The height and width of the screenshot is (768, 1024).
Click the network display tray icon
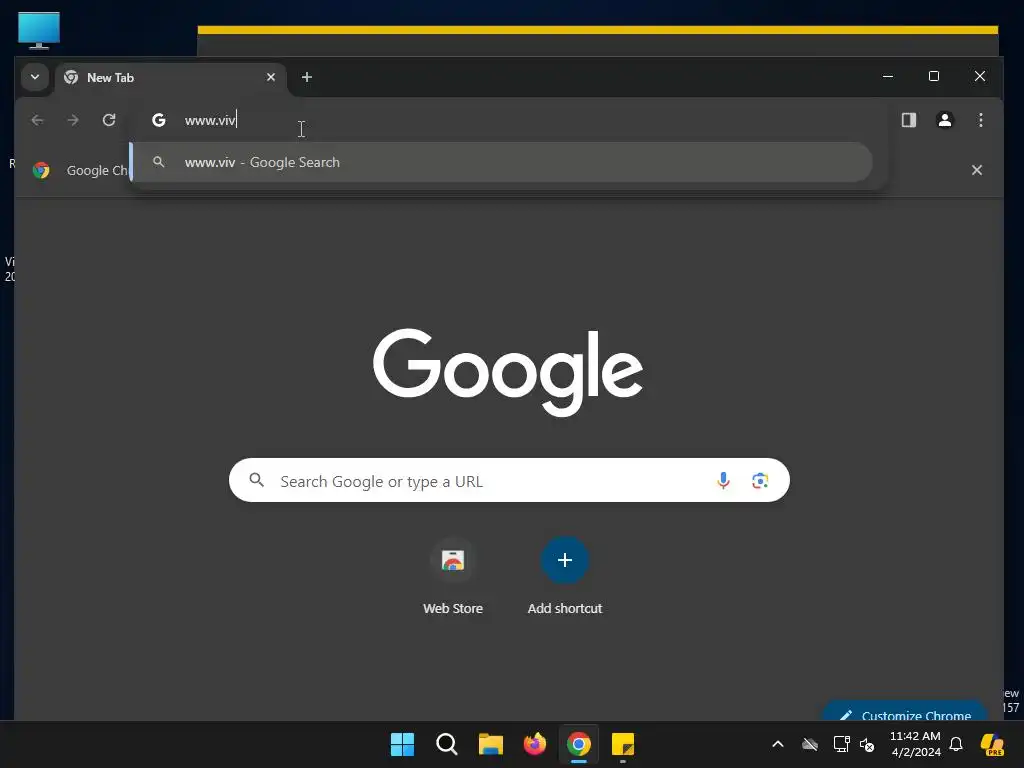point(841,744)
